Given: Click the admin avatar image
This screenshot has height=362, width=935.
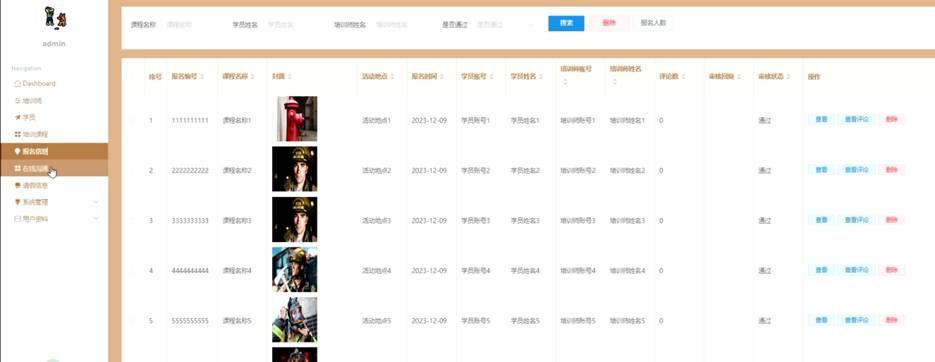Looking at the screenshot, I should 55,17.
